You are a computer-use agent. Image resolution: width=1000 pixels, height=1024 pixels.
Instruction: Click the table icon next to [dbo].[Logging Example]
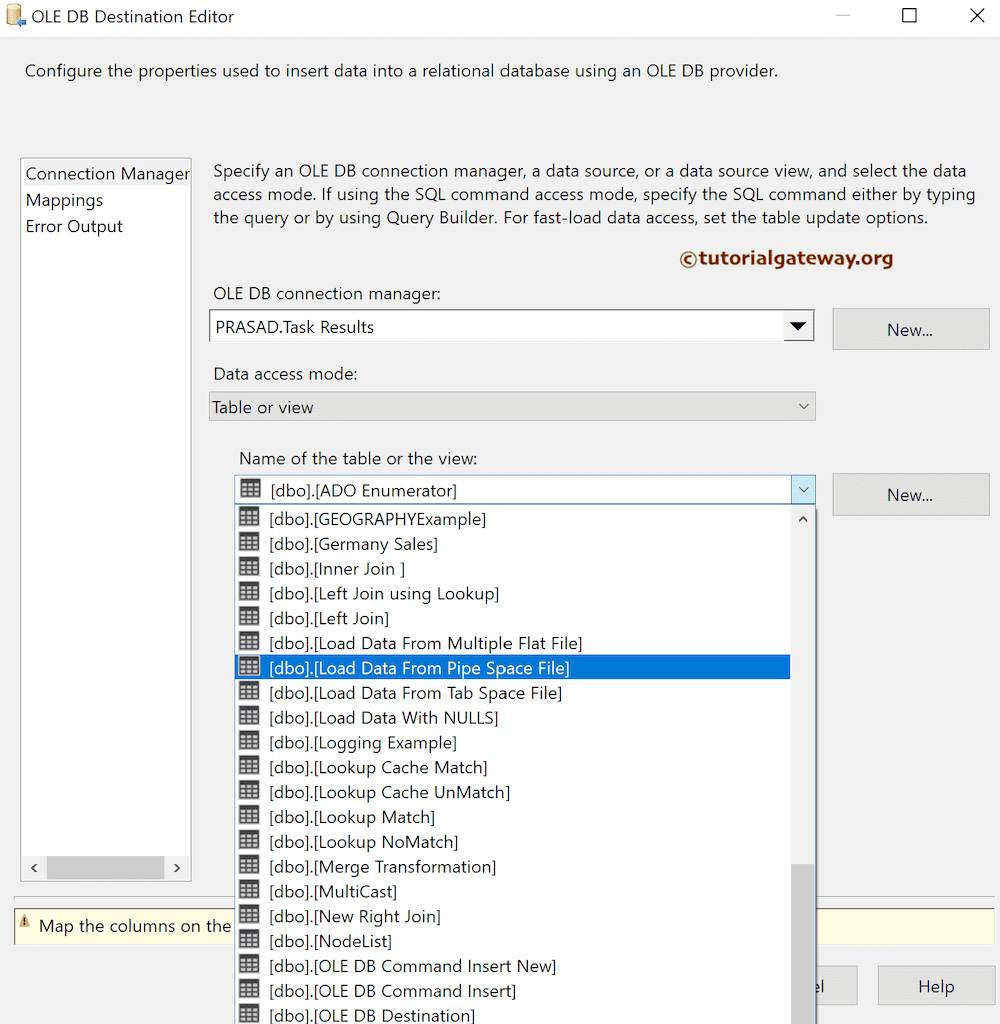tap(248, 742)
